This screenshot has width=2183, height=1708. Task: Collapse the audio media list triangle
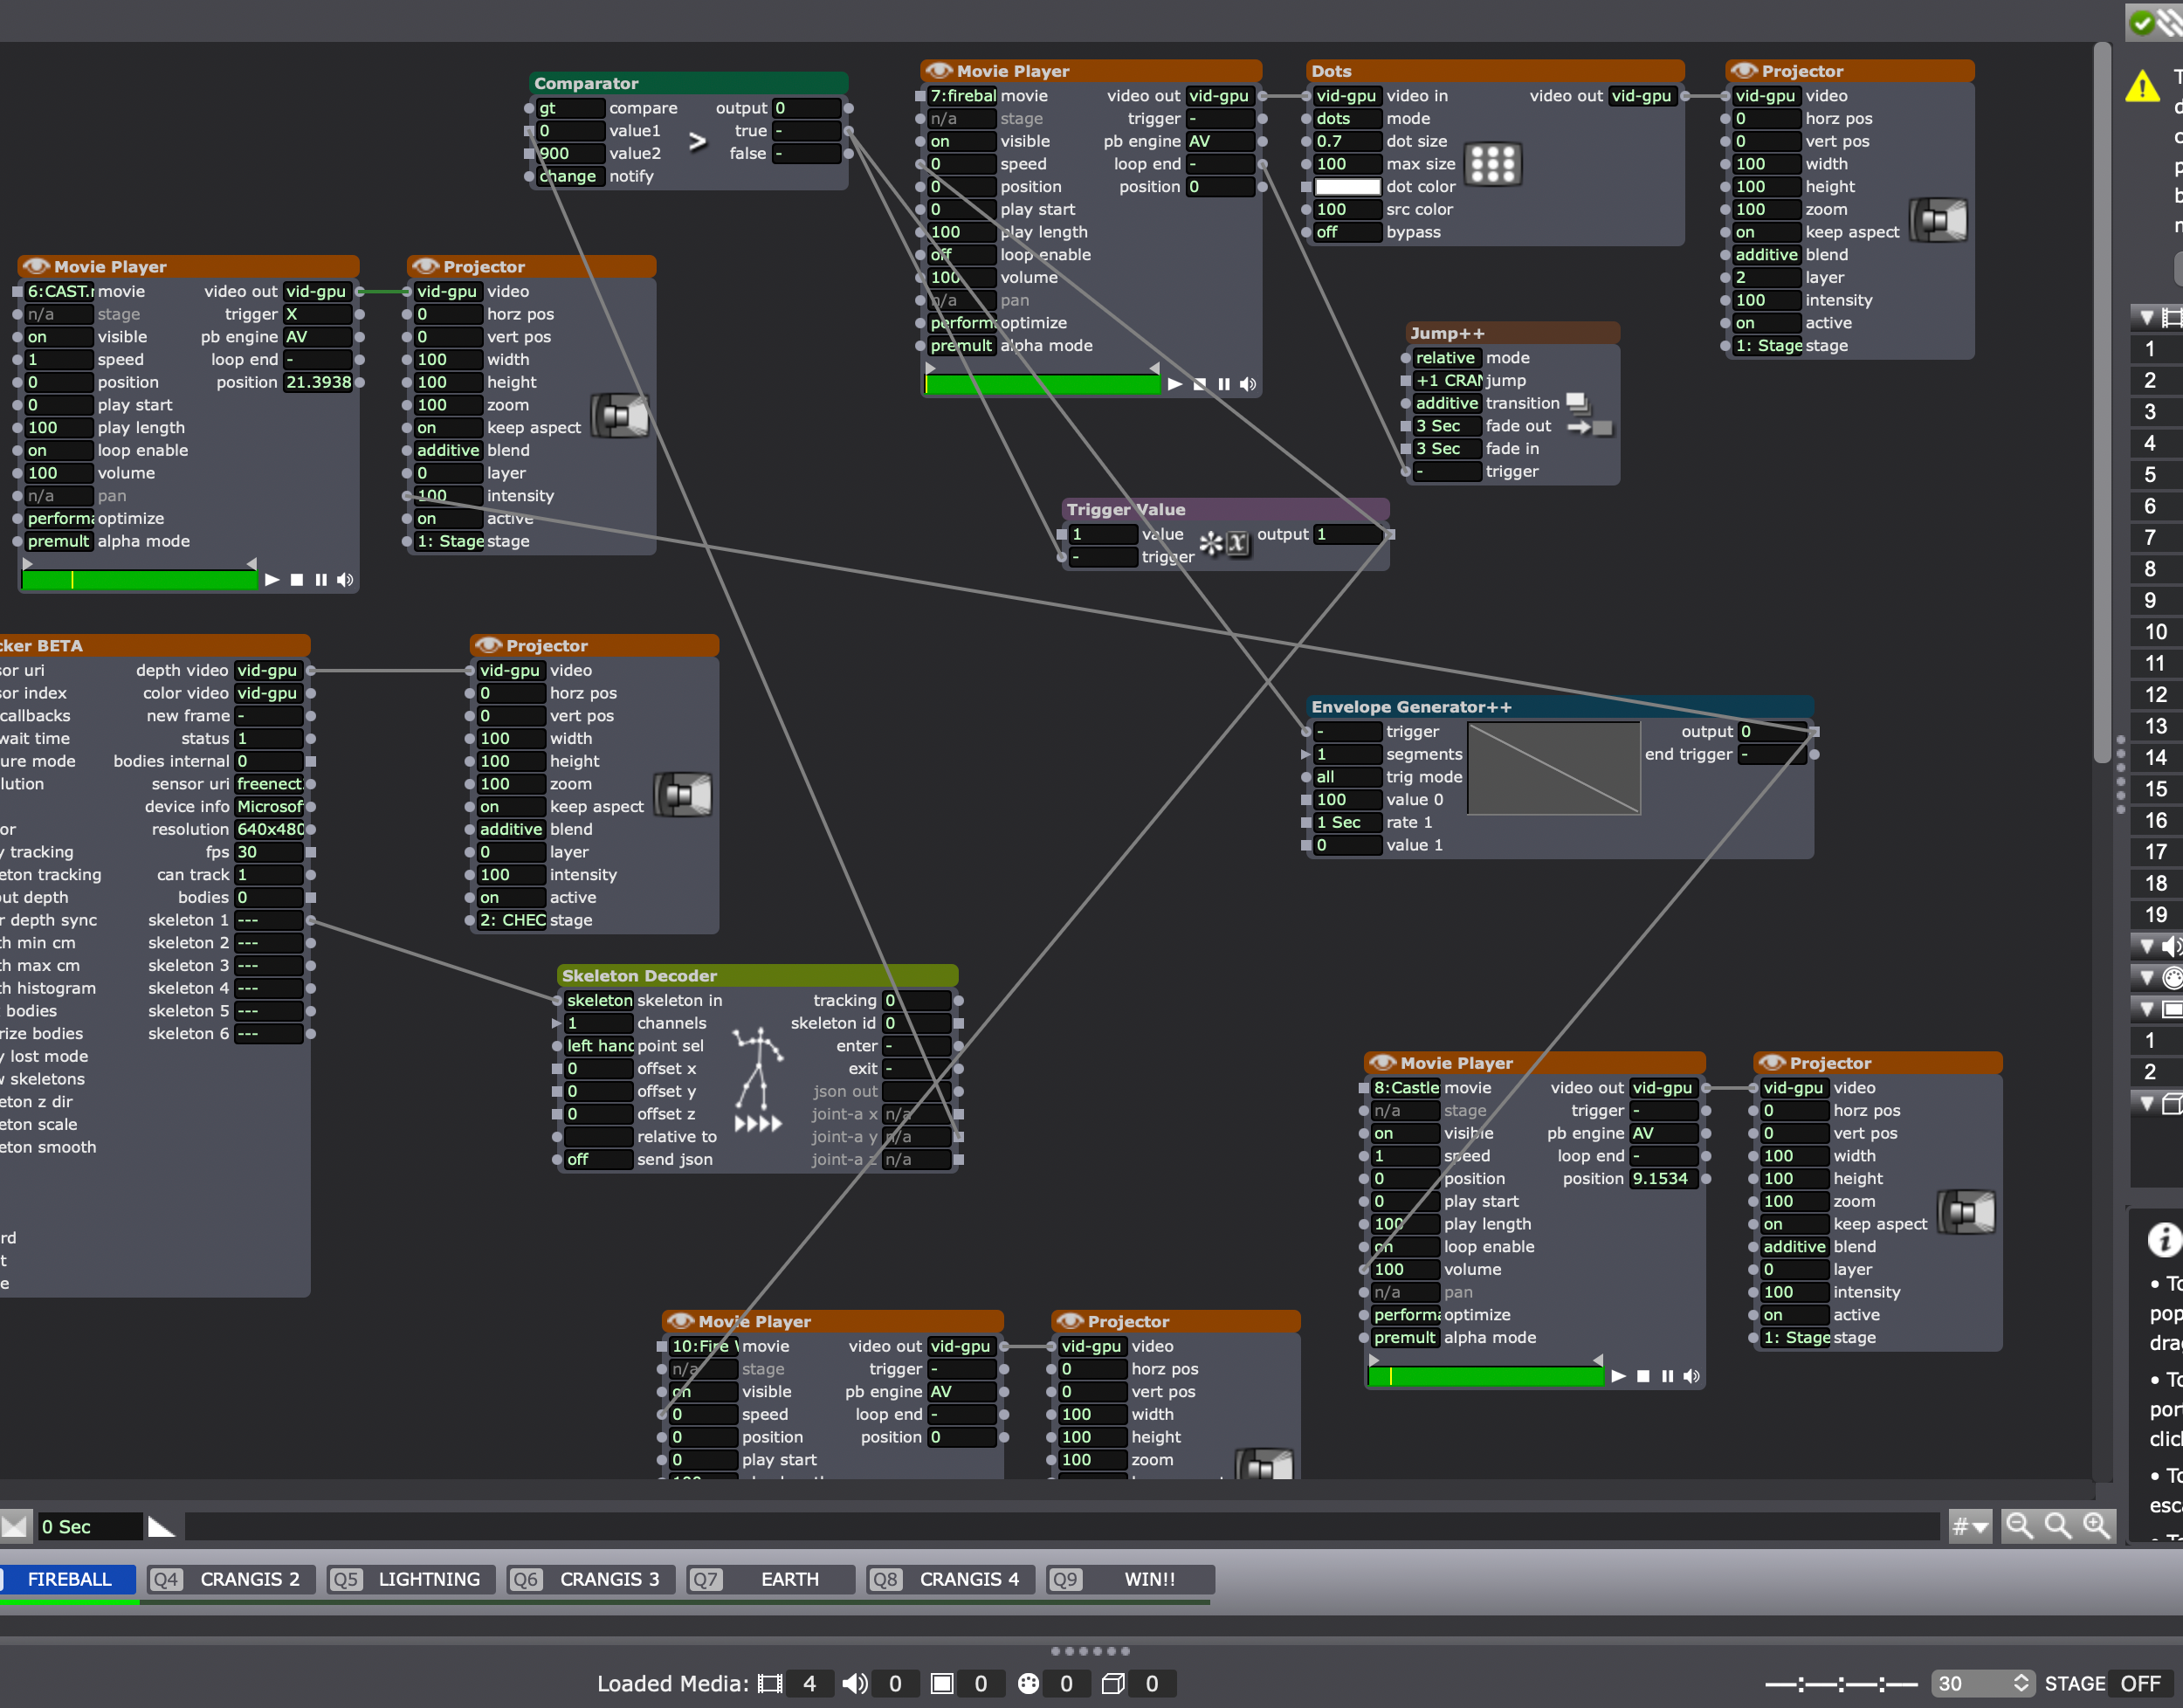pyautogui.click(x=2147, y=945)
